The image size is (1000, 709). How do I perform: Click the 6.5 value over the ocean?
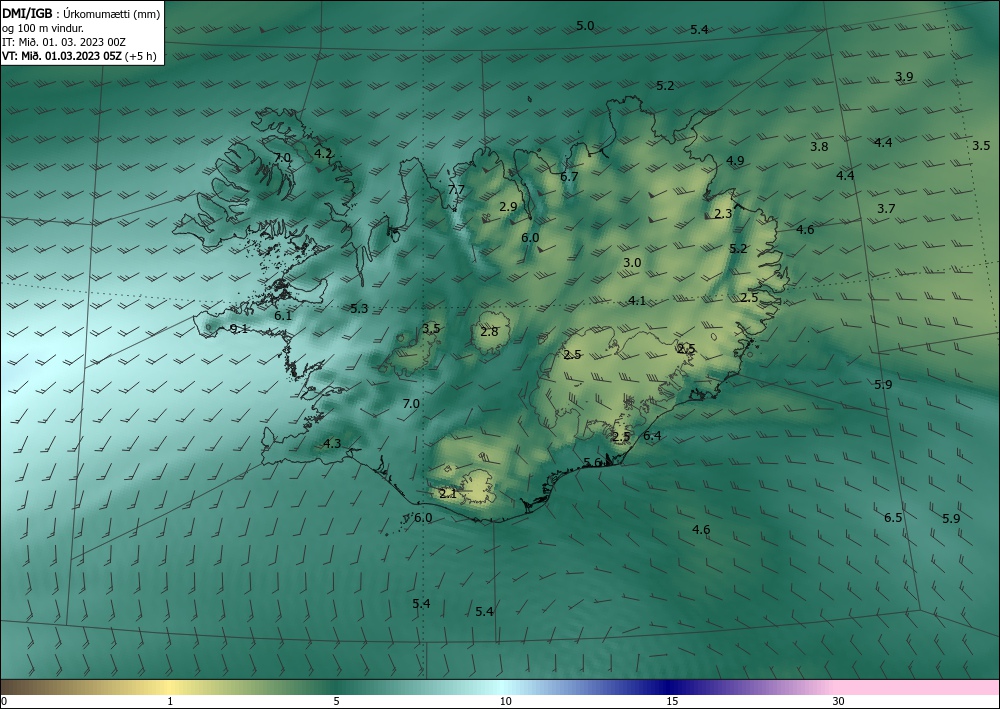tap(893, 518)
